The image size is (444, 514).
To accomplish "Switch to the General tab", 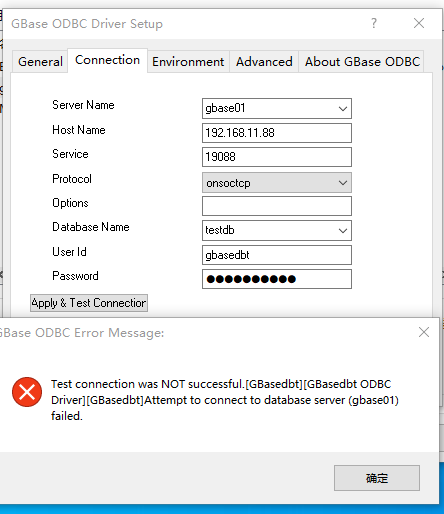I will point(40,62).
